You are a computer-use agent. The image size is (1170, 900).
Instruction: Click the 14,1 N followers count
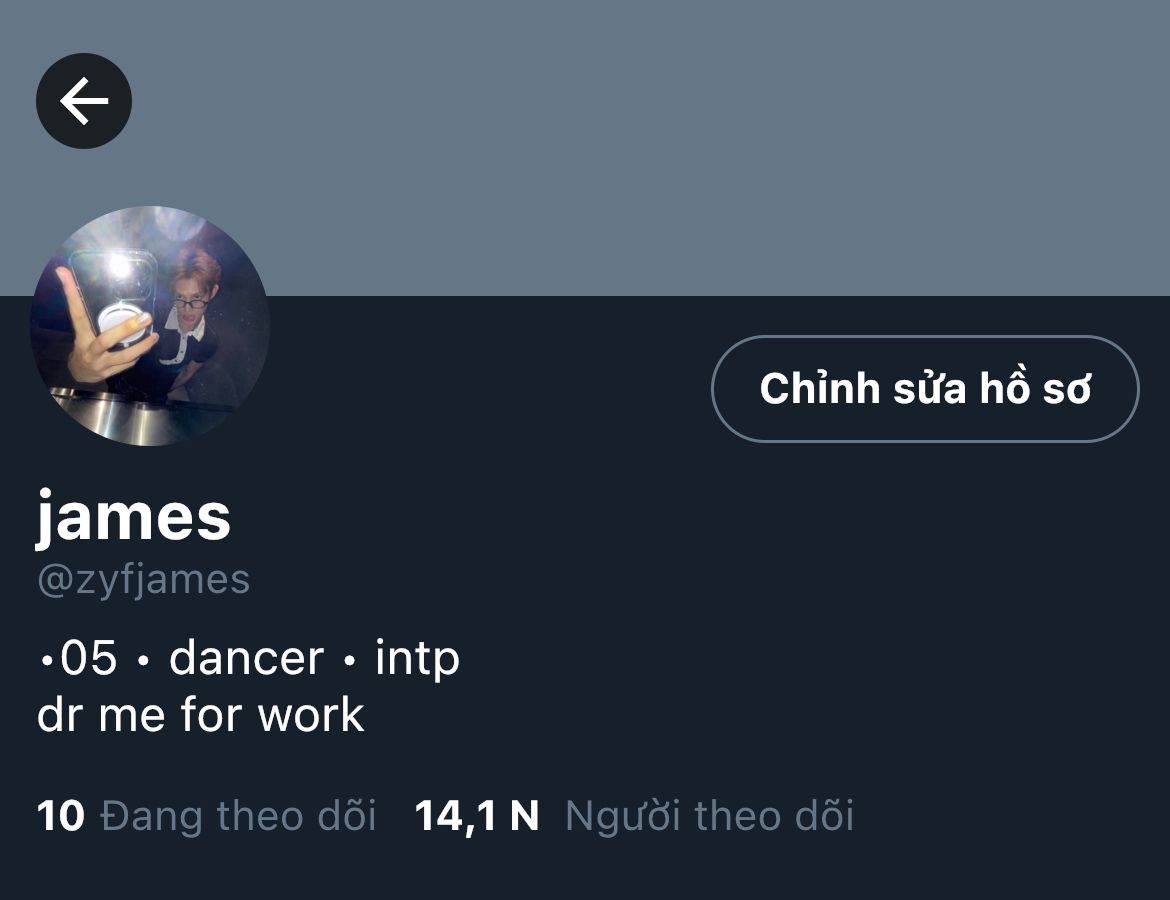pyautogui.click(x=477, y=816)
